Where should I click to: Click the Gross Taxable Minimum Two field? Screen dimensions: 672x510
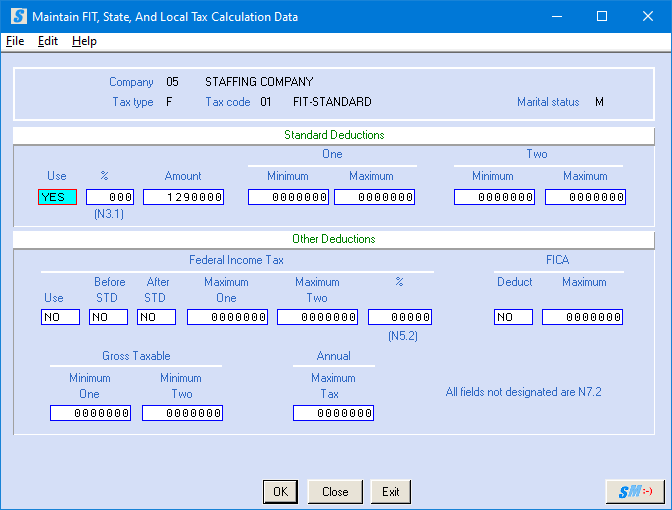(x=183, y=413)
